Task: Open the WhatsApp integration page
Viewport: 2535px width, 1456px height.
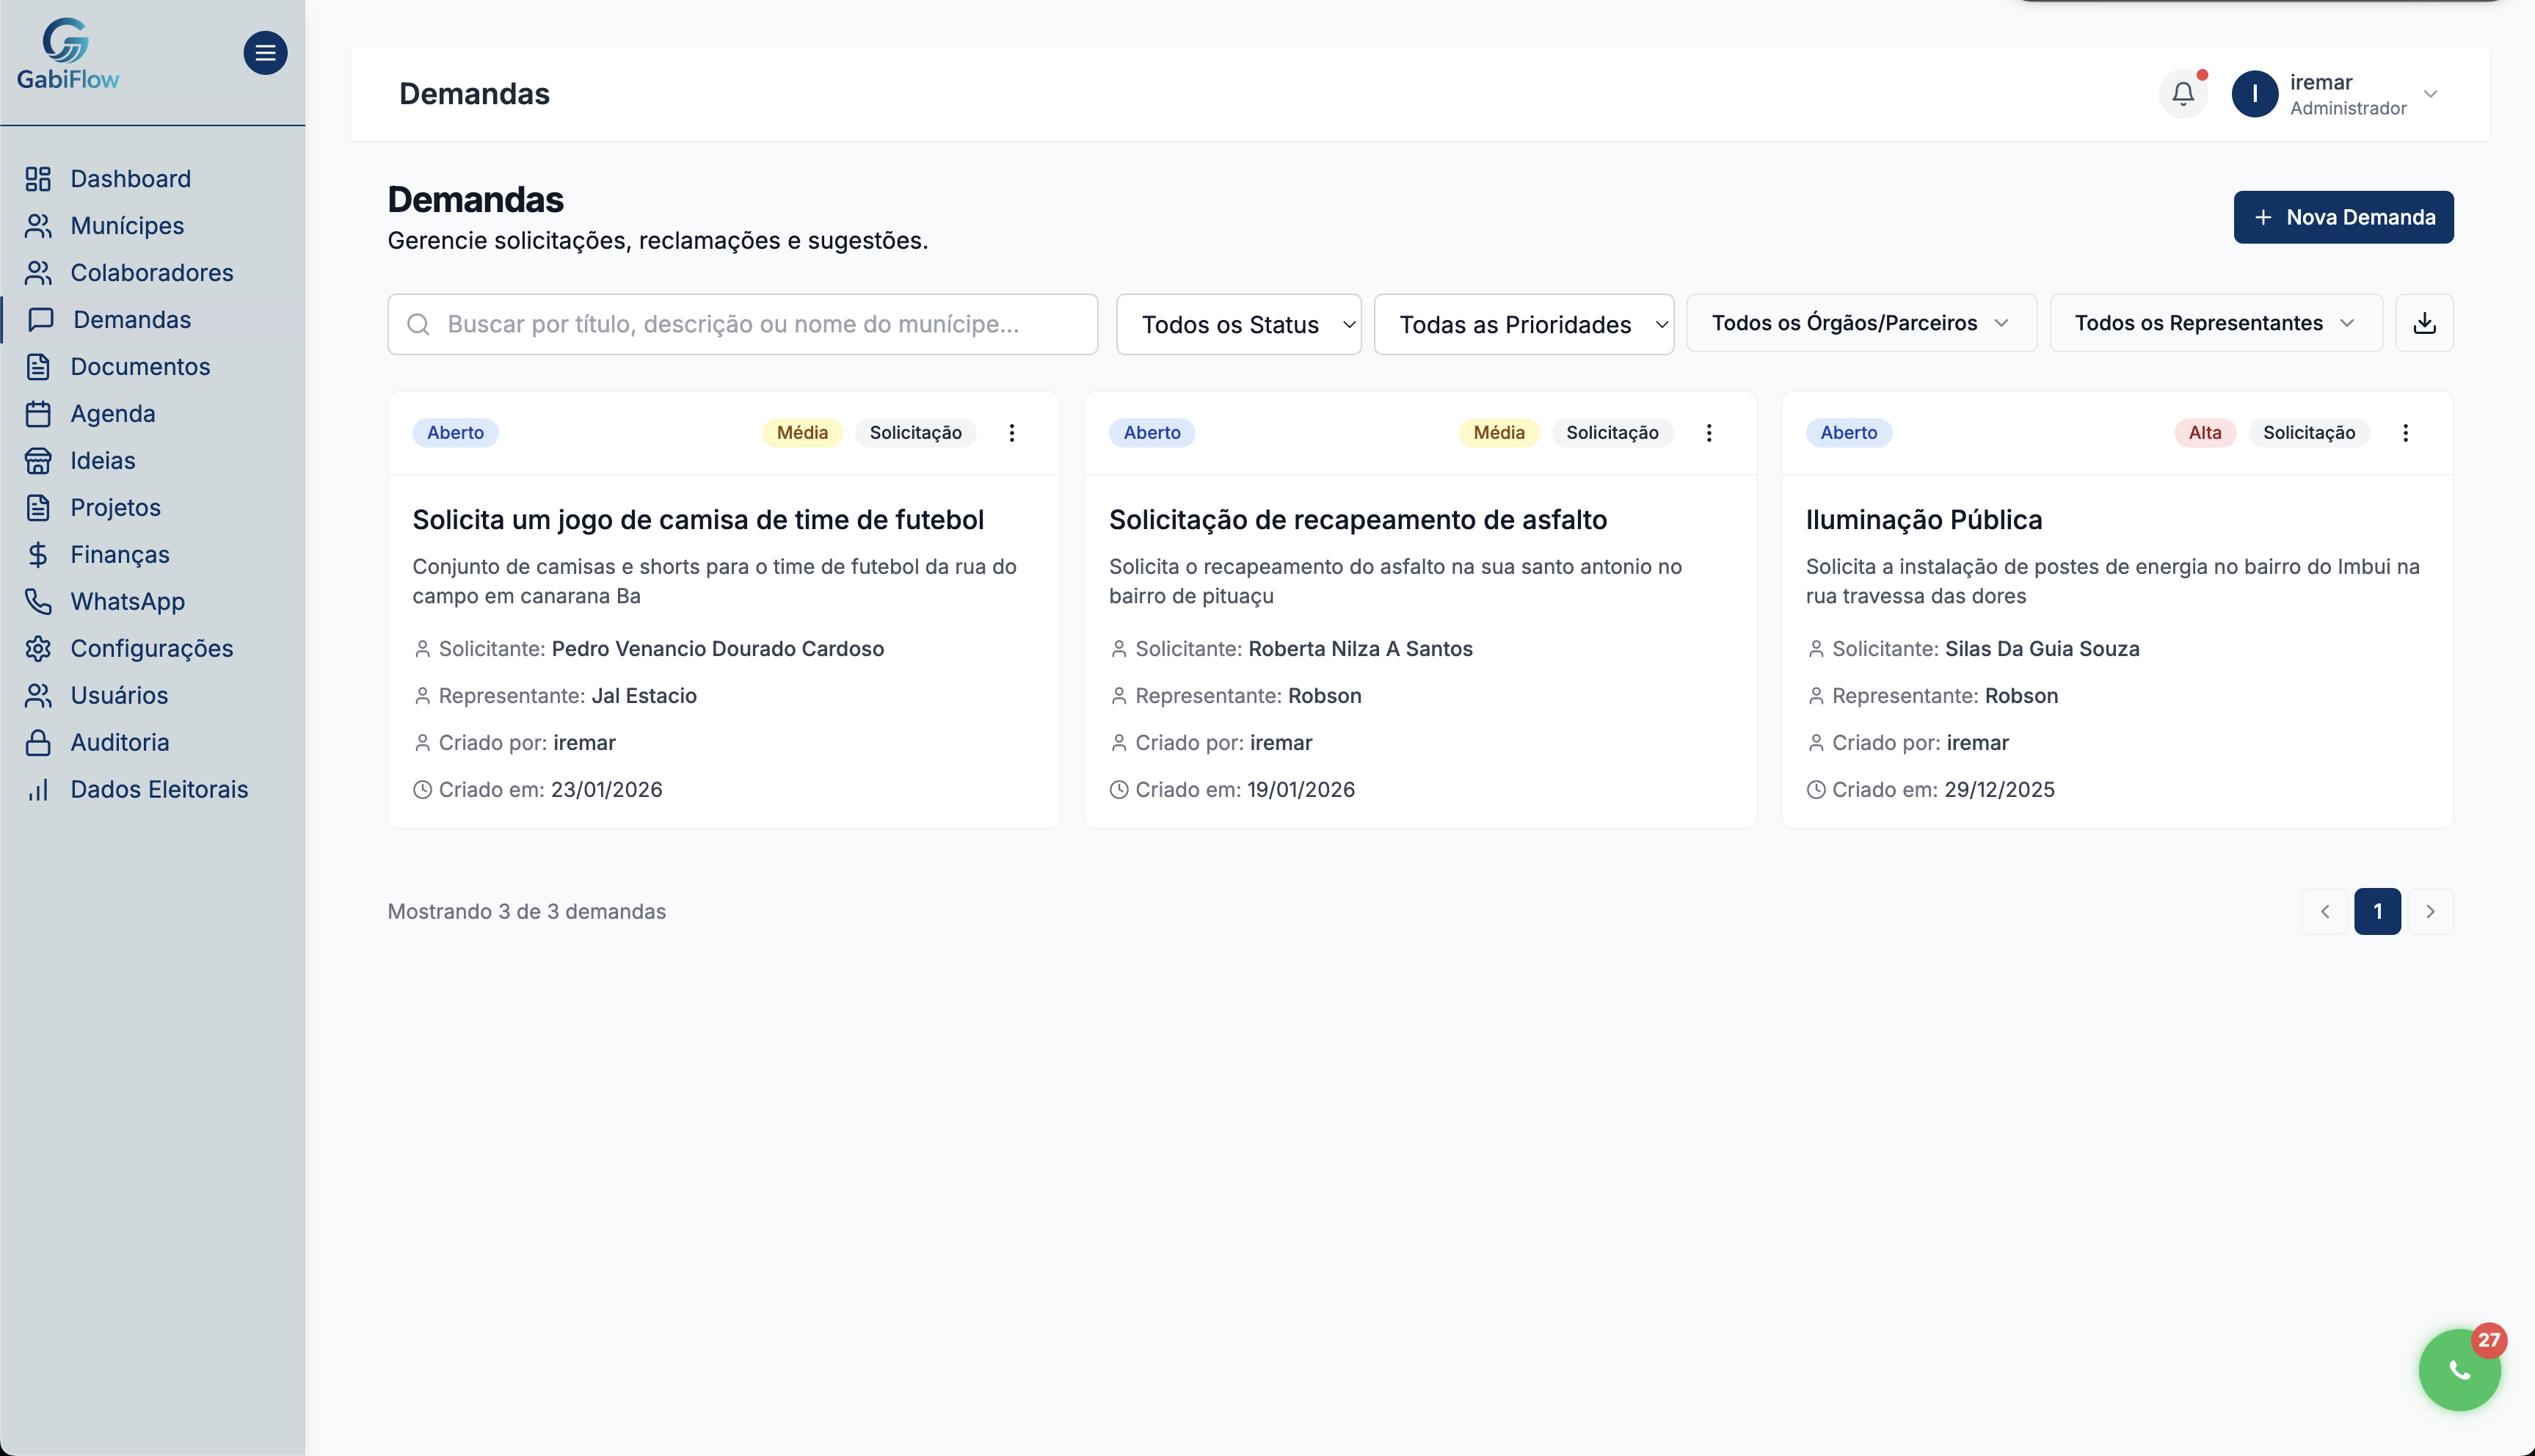Action: (x=127, y=601)
